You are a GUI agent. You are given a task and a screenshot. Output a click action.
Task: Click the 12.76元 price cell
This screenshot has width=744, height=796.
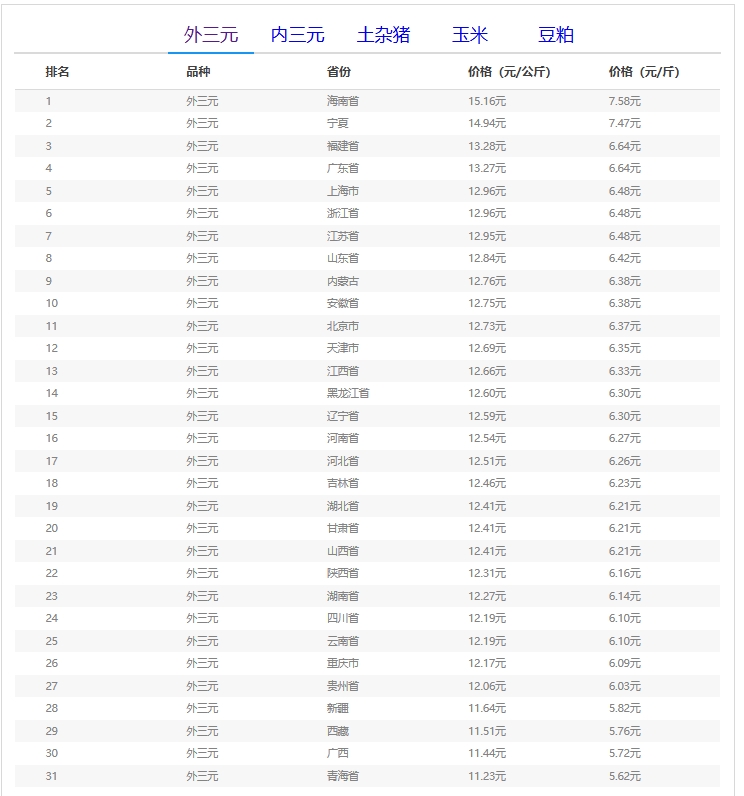[487, 281]
